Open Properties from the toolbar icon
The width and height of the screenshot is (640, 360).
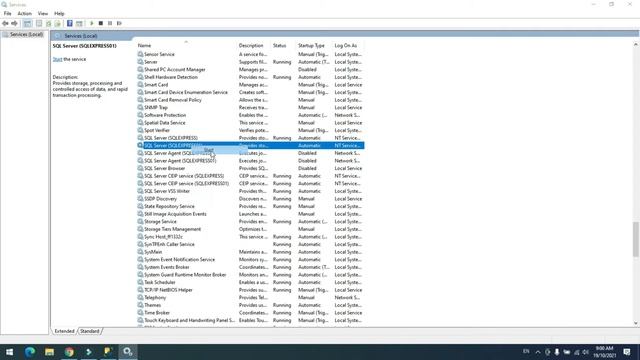39,23
